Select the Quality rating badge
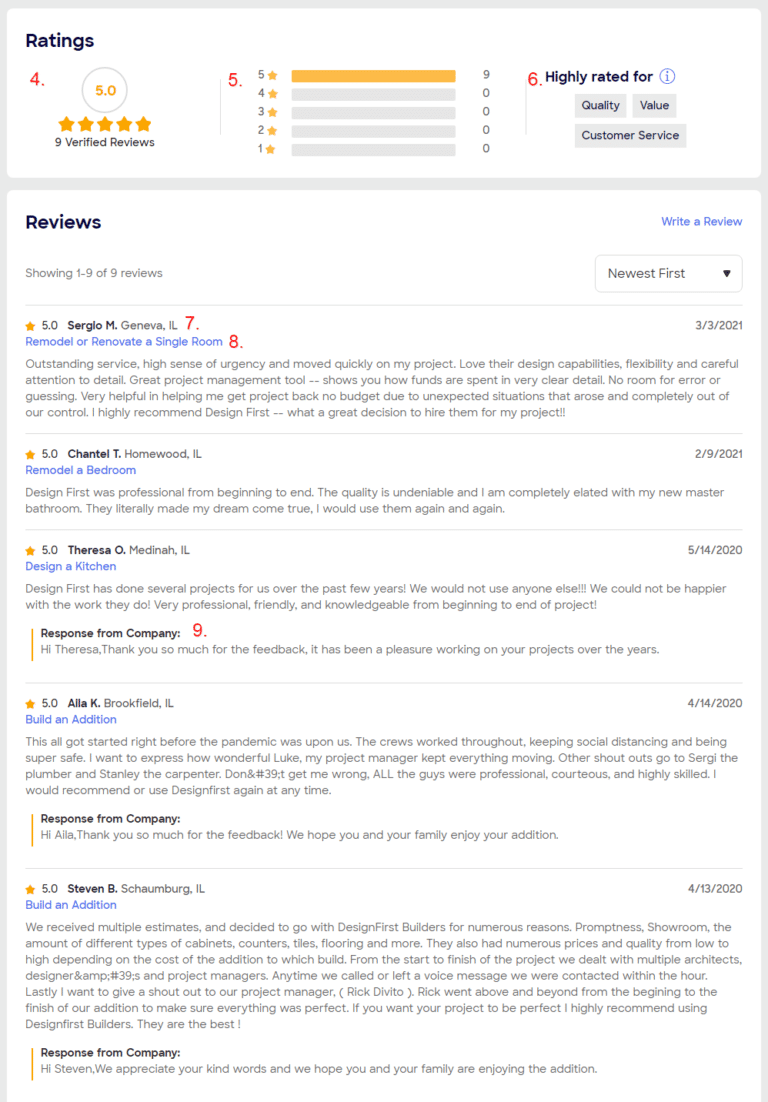This screenshot has width=768, height=1102. tap(600, 105)
